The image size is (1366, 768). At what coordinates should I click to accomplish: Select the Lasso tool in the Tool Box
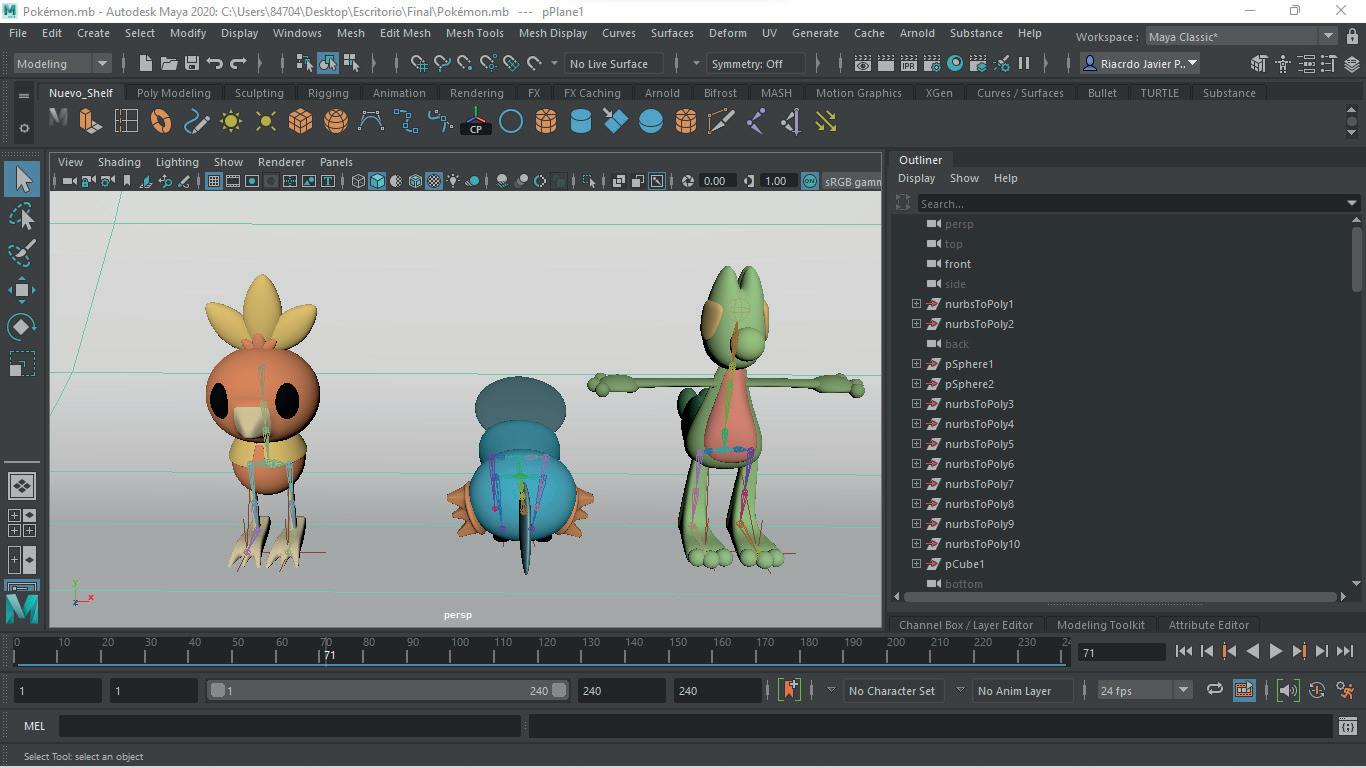coord(22,216)
